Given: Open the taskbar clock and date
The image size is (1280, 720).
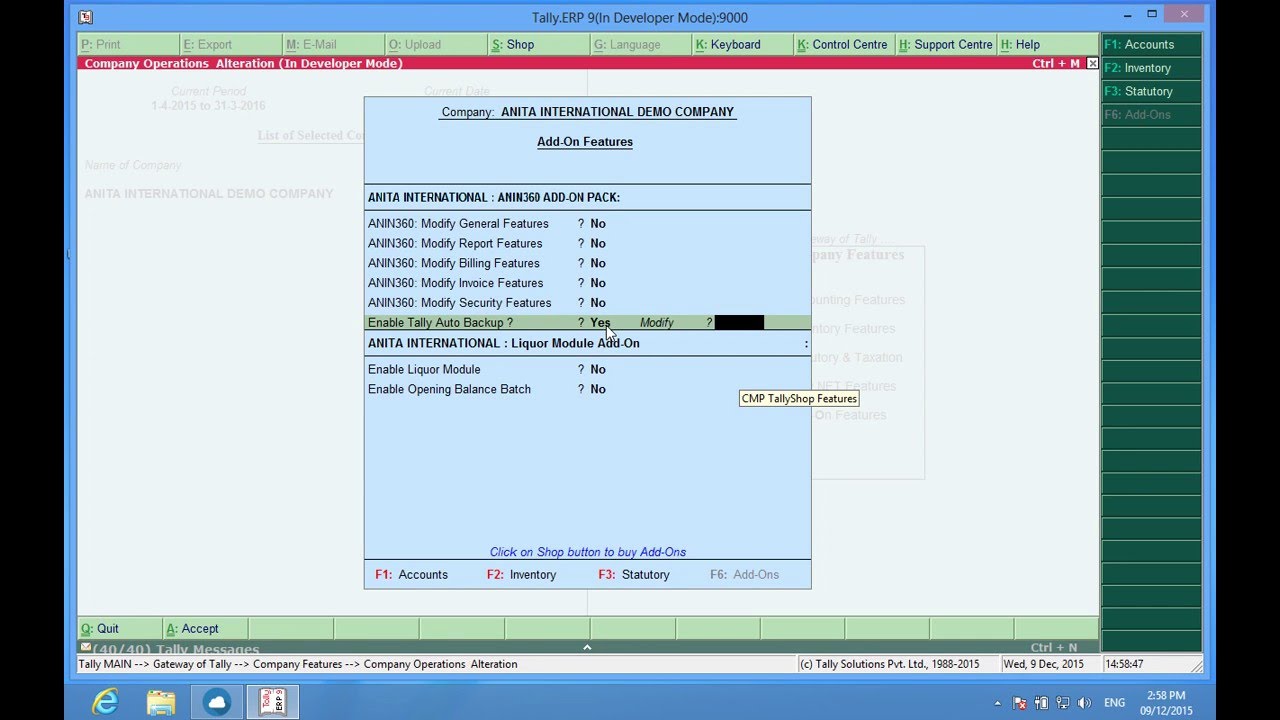Looking at the screenshot, I should pyautogui.click(x=1166, y=703).
